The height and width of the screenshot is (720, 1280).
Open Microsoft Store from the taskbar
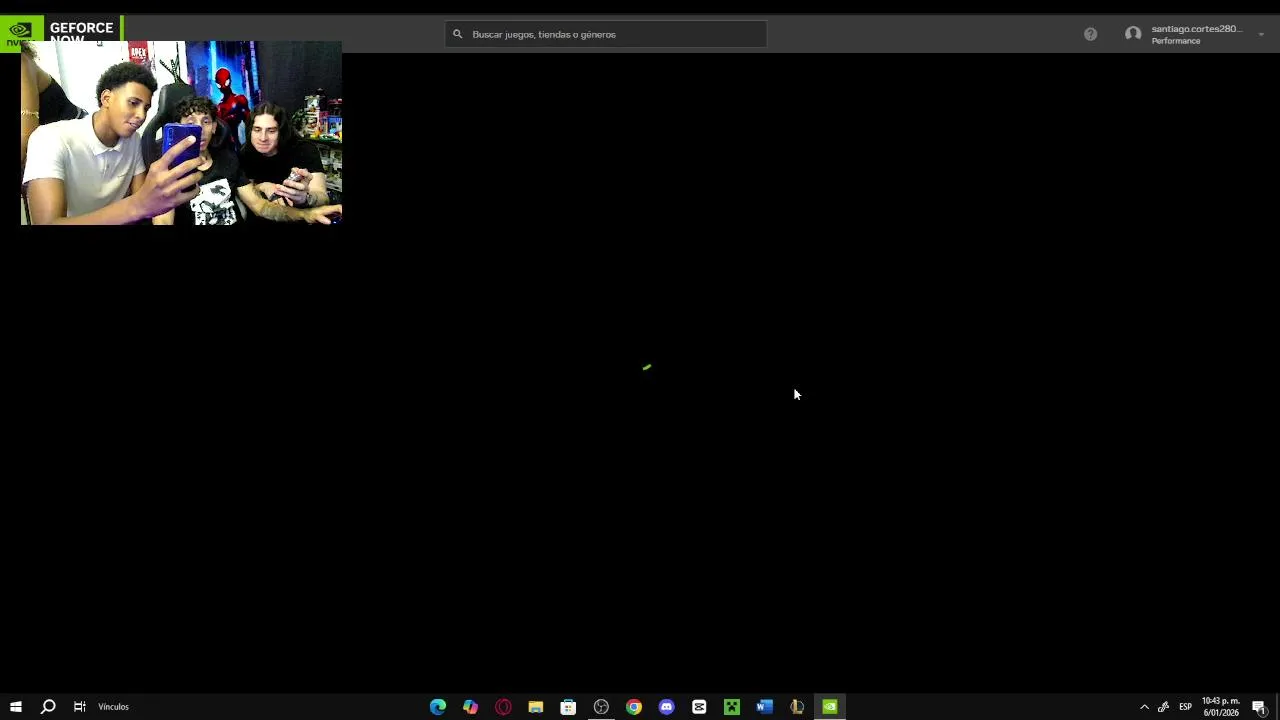568,707
